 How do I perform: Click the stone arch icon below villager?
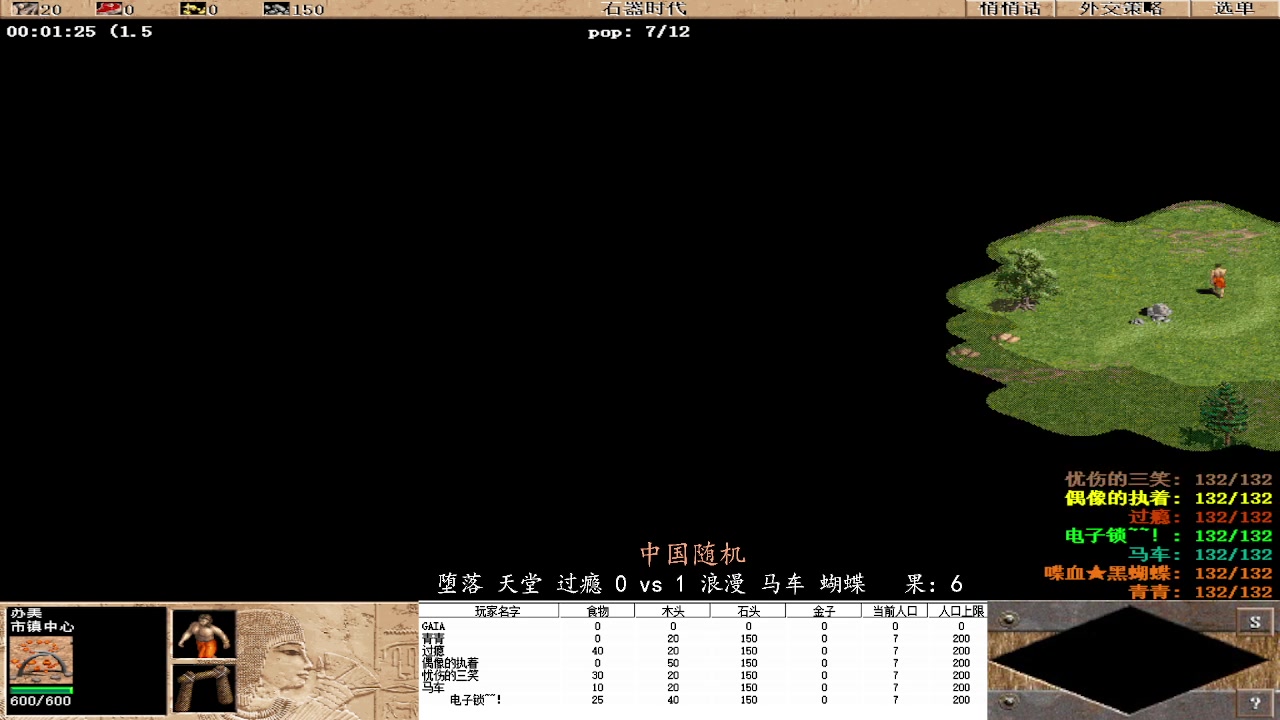[x=204, y=688]
